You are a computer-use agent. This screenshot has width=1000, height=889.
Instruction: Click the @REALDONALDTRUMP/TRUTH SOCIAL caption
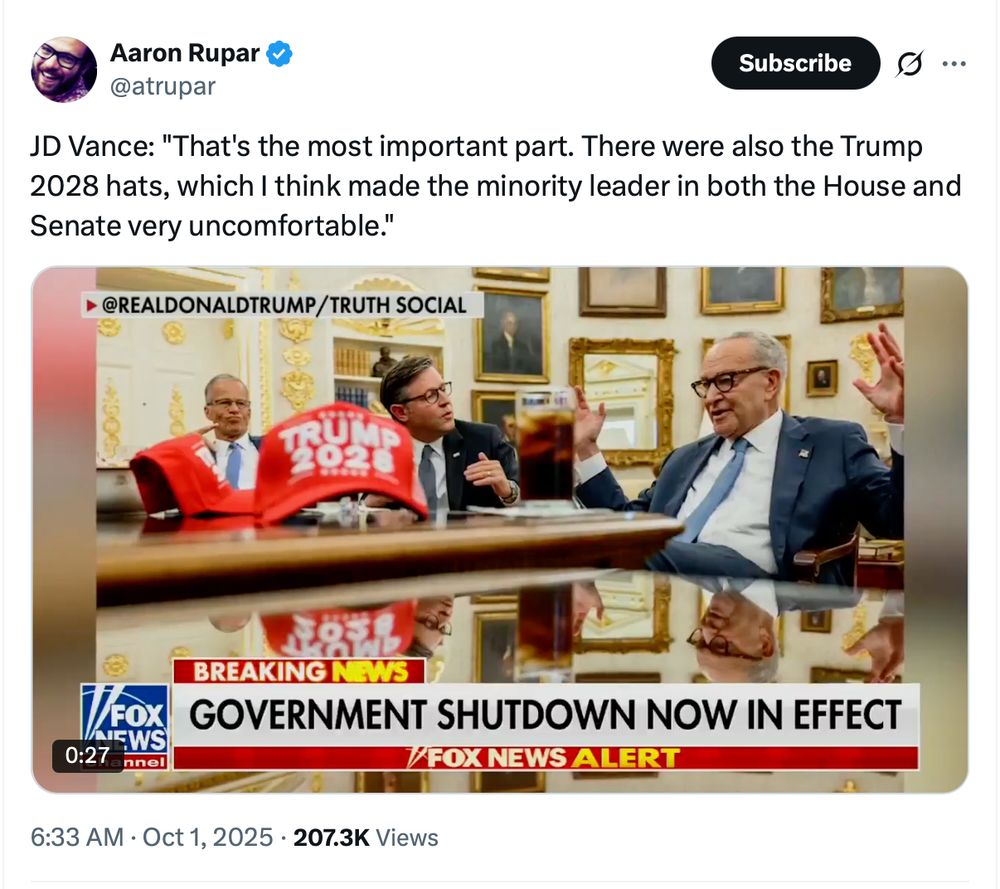pos(284,305)
